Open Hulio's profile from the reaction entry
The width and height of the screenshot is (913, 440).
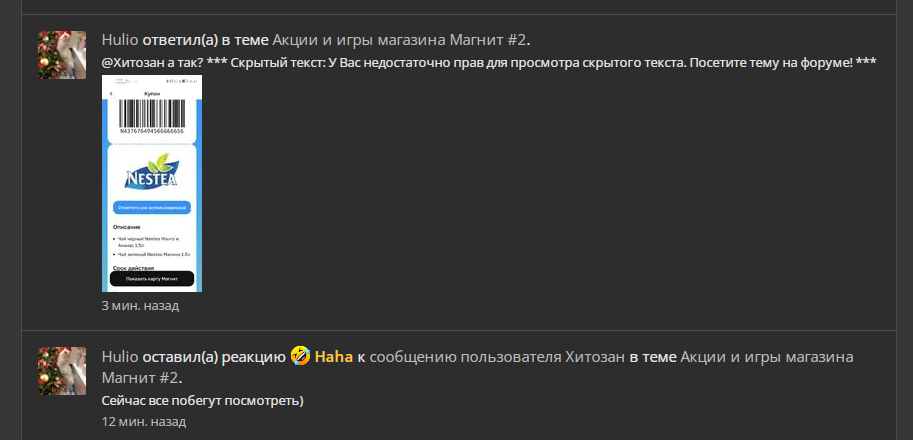coord(120,356)
